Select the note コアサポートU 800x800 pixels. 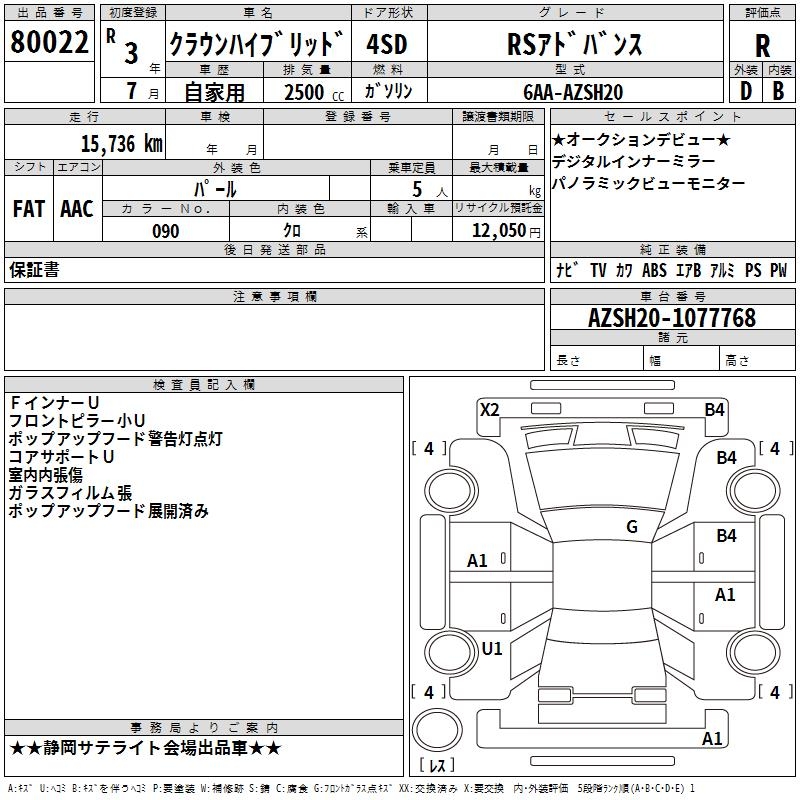61,457
